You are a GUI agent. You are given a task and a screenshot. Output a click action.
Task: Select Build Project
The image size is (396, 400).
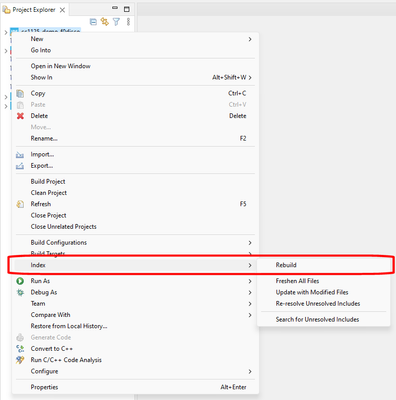point(48,182)
